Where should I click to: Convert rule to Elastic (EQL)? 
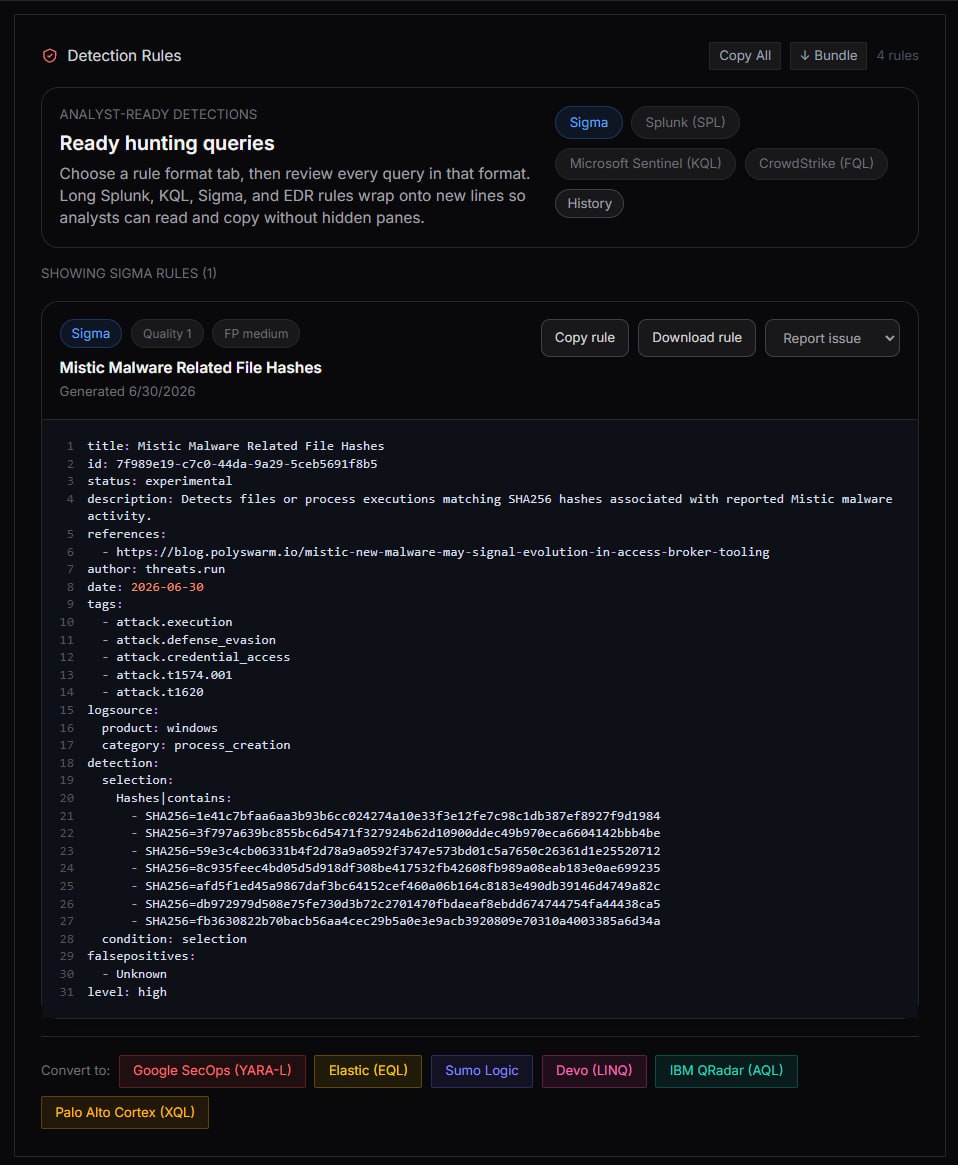(x=368, y=1071)
